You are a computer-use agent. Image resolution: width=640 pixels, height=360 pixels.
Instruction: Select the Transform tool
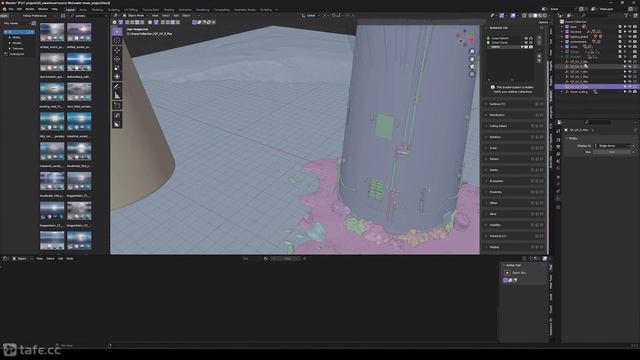(117, 77)
